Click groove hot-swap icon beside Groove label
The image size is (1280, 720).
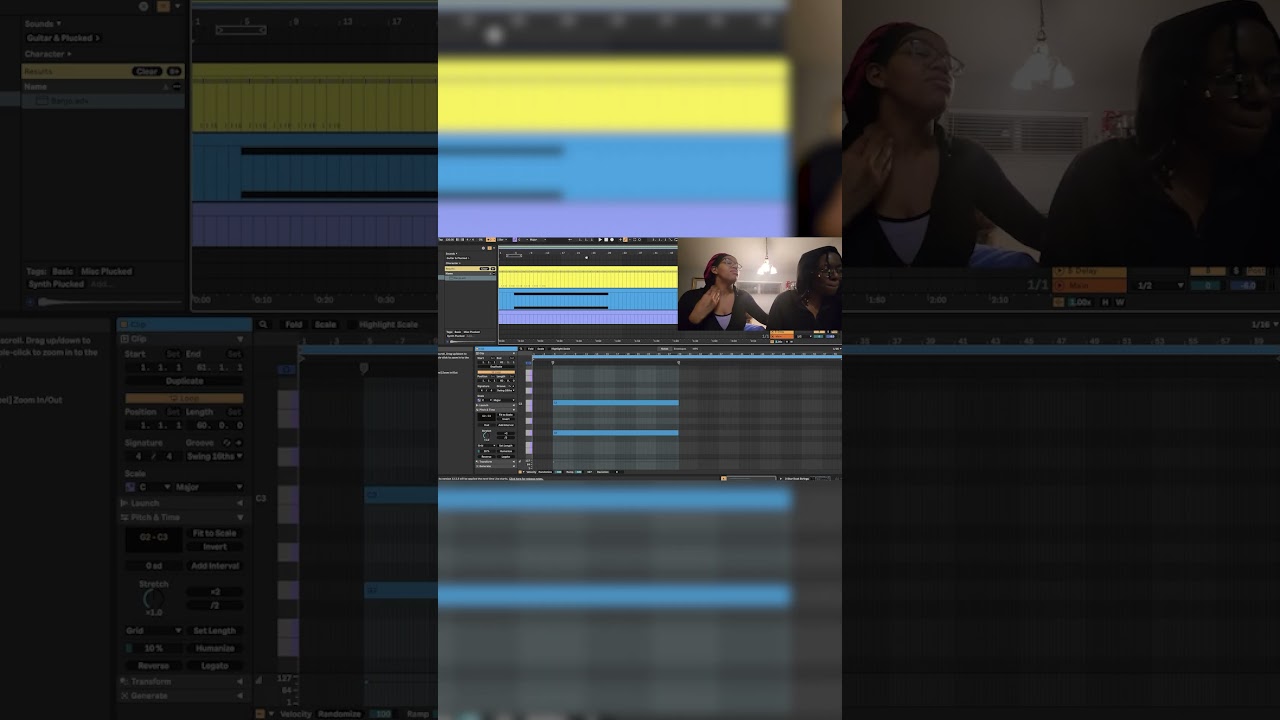point(227,442)
